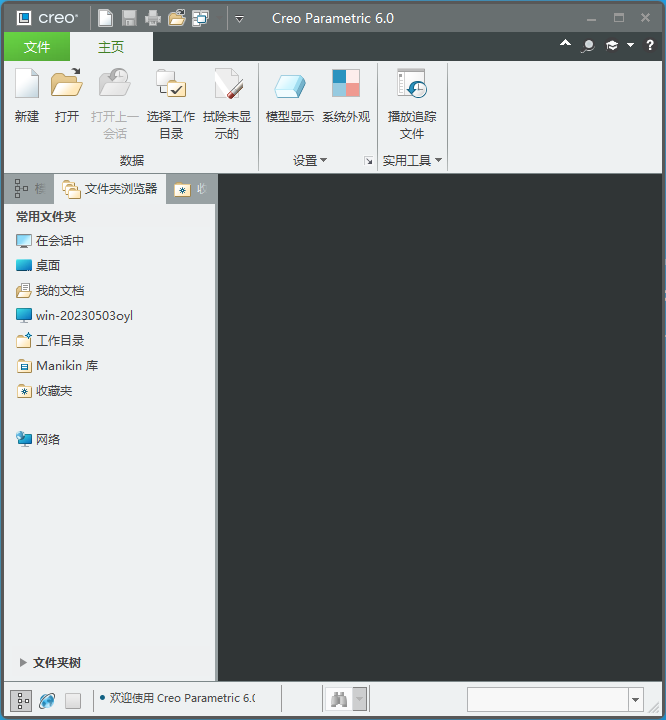Expand the 文件夹树 section
The image size is (666, 720).
click(51, 663)
